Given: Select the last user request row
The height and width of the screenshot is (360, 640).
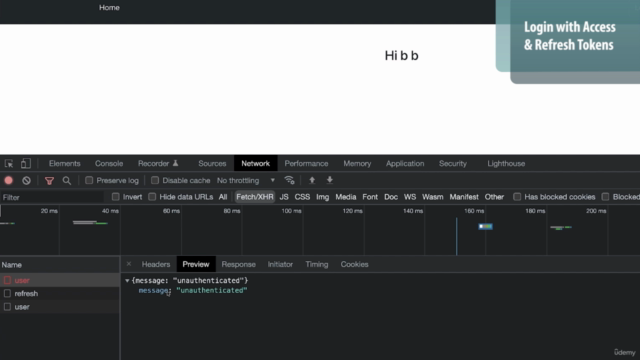Looking at the screenshot, I should pyautogui.click(x=60, y=307).
